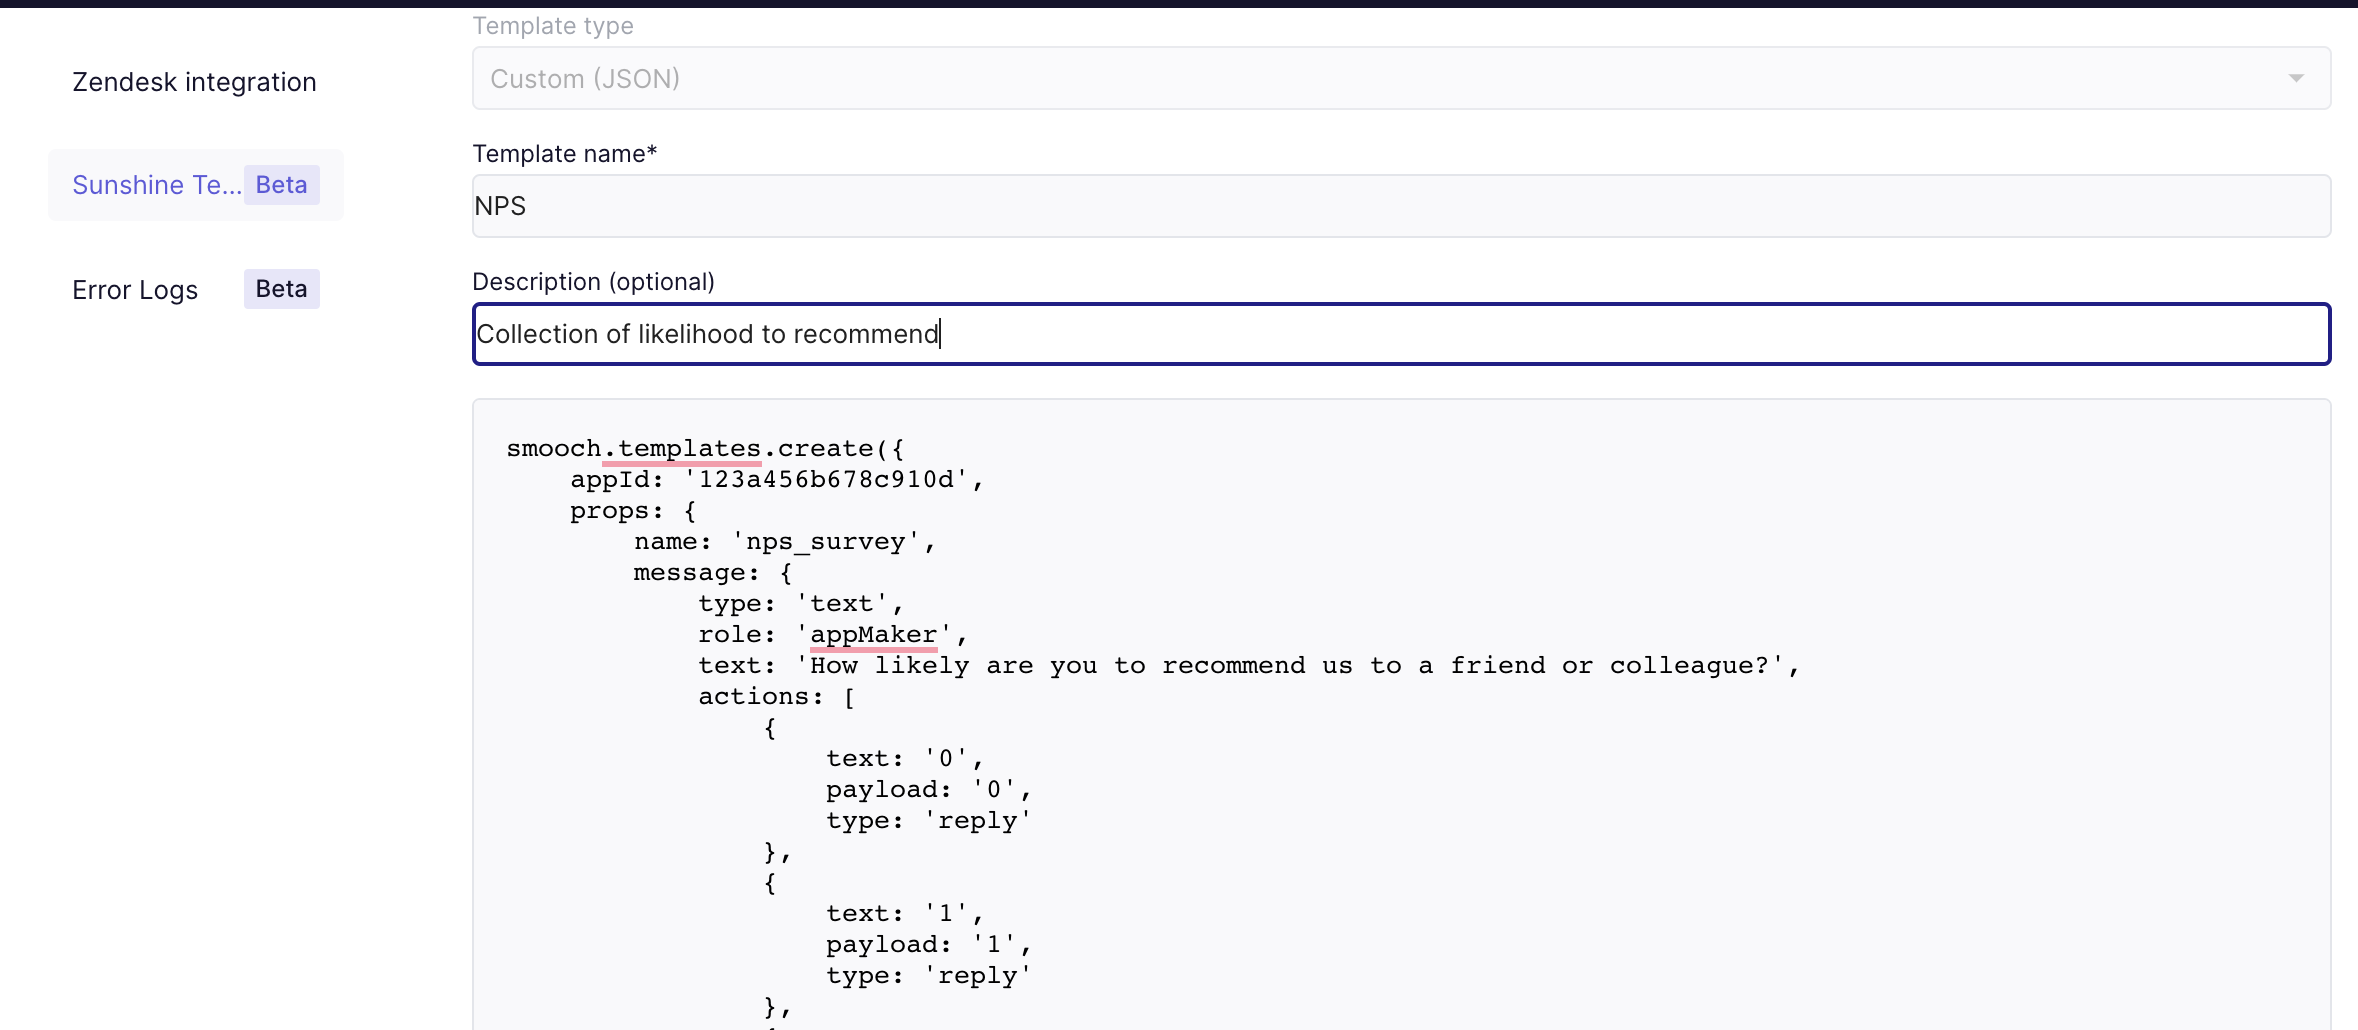2358x1030 pixels.
Task: Click the payload: '0' code line
Action: (x=929, y=790)
